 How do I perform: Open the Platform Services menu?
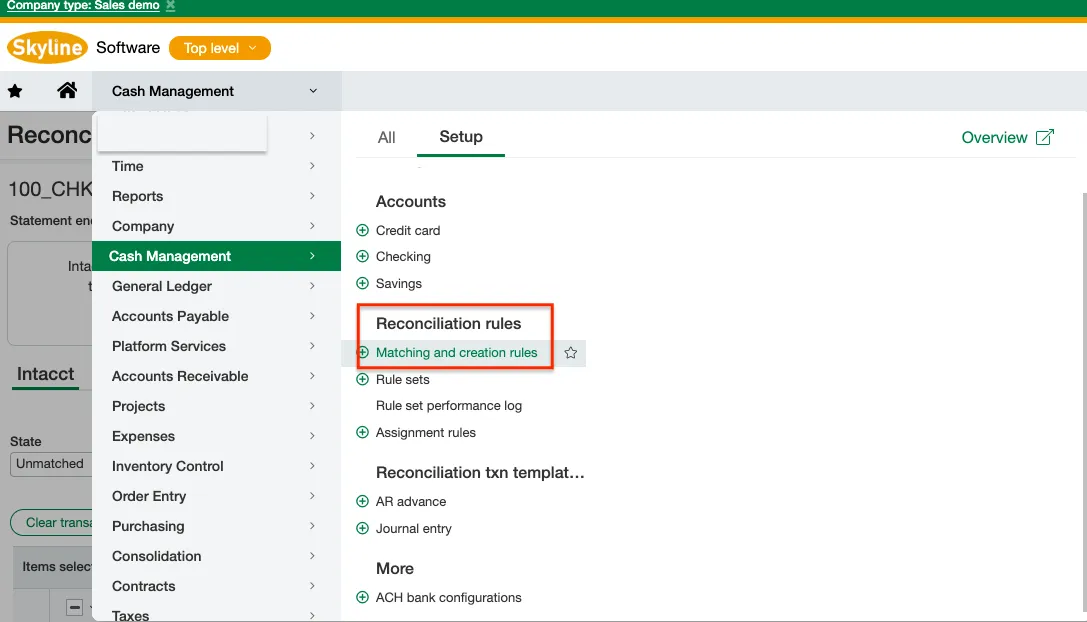216,346
